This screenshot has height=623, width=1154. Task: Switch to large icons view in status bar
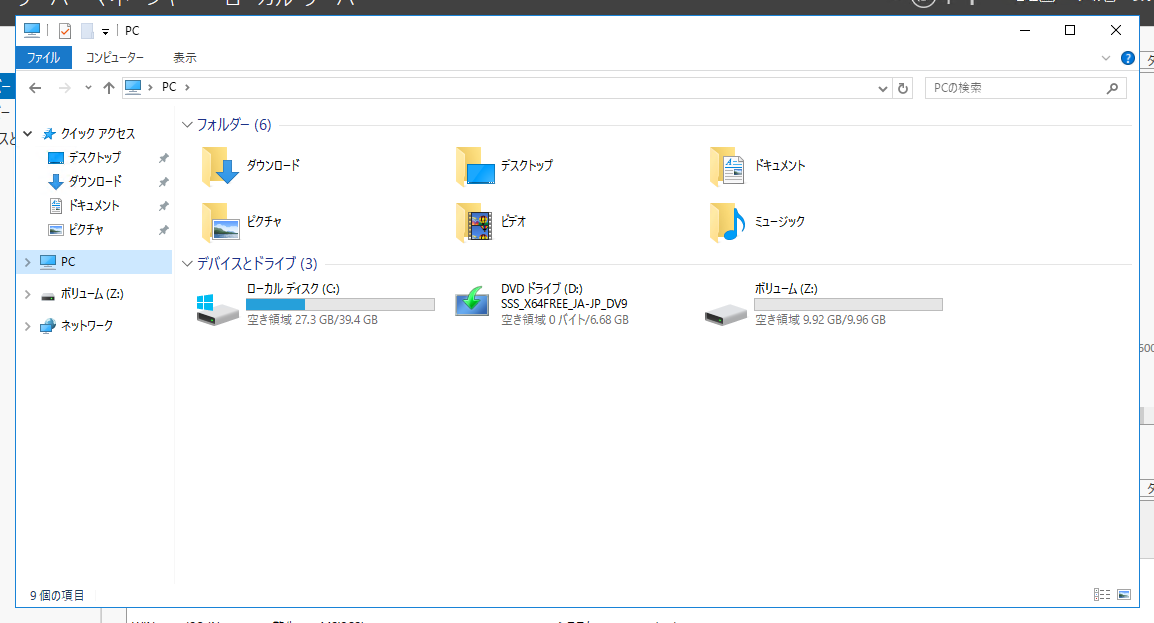click(1124, 594)
